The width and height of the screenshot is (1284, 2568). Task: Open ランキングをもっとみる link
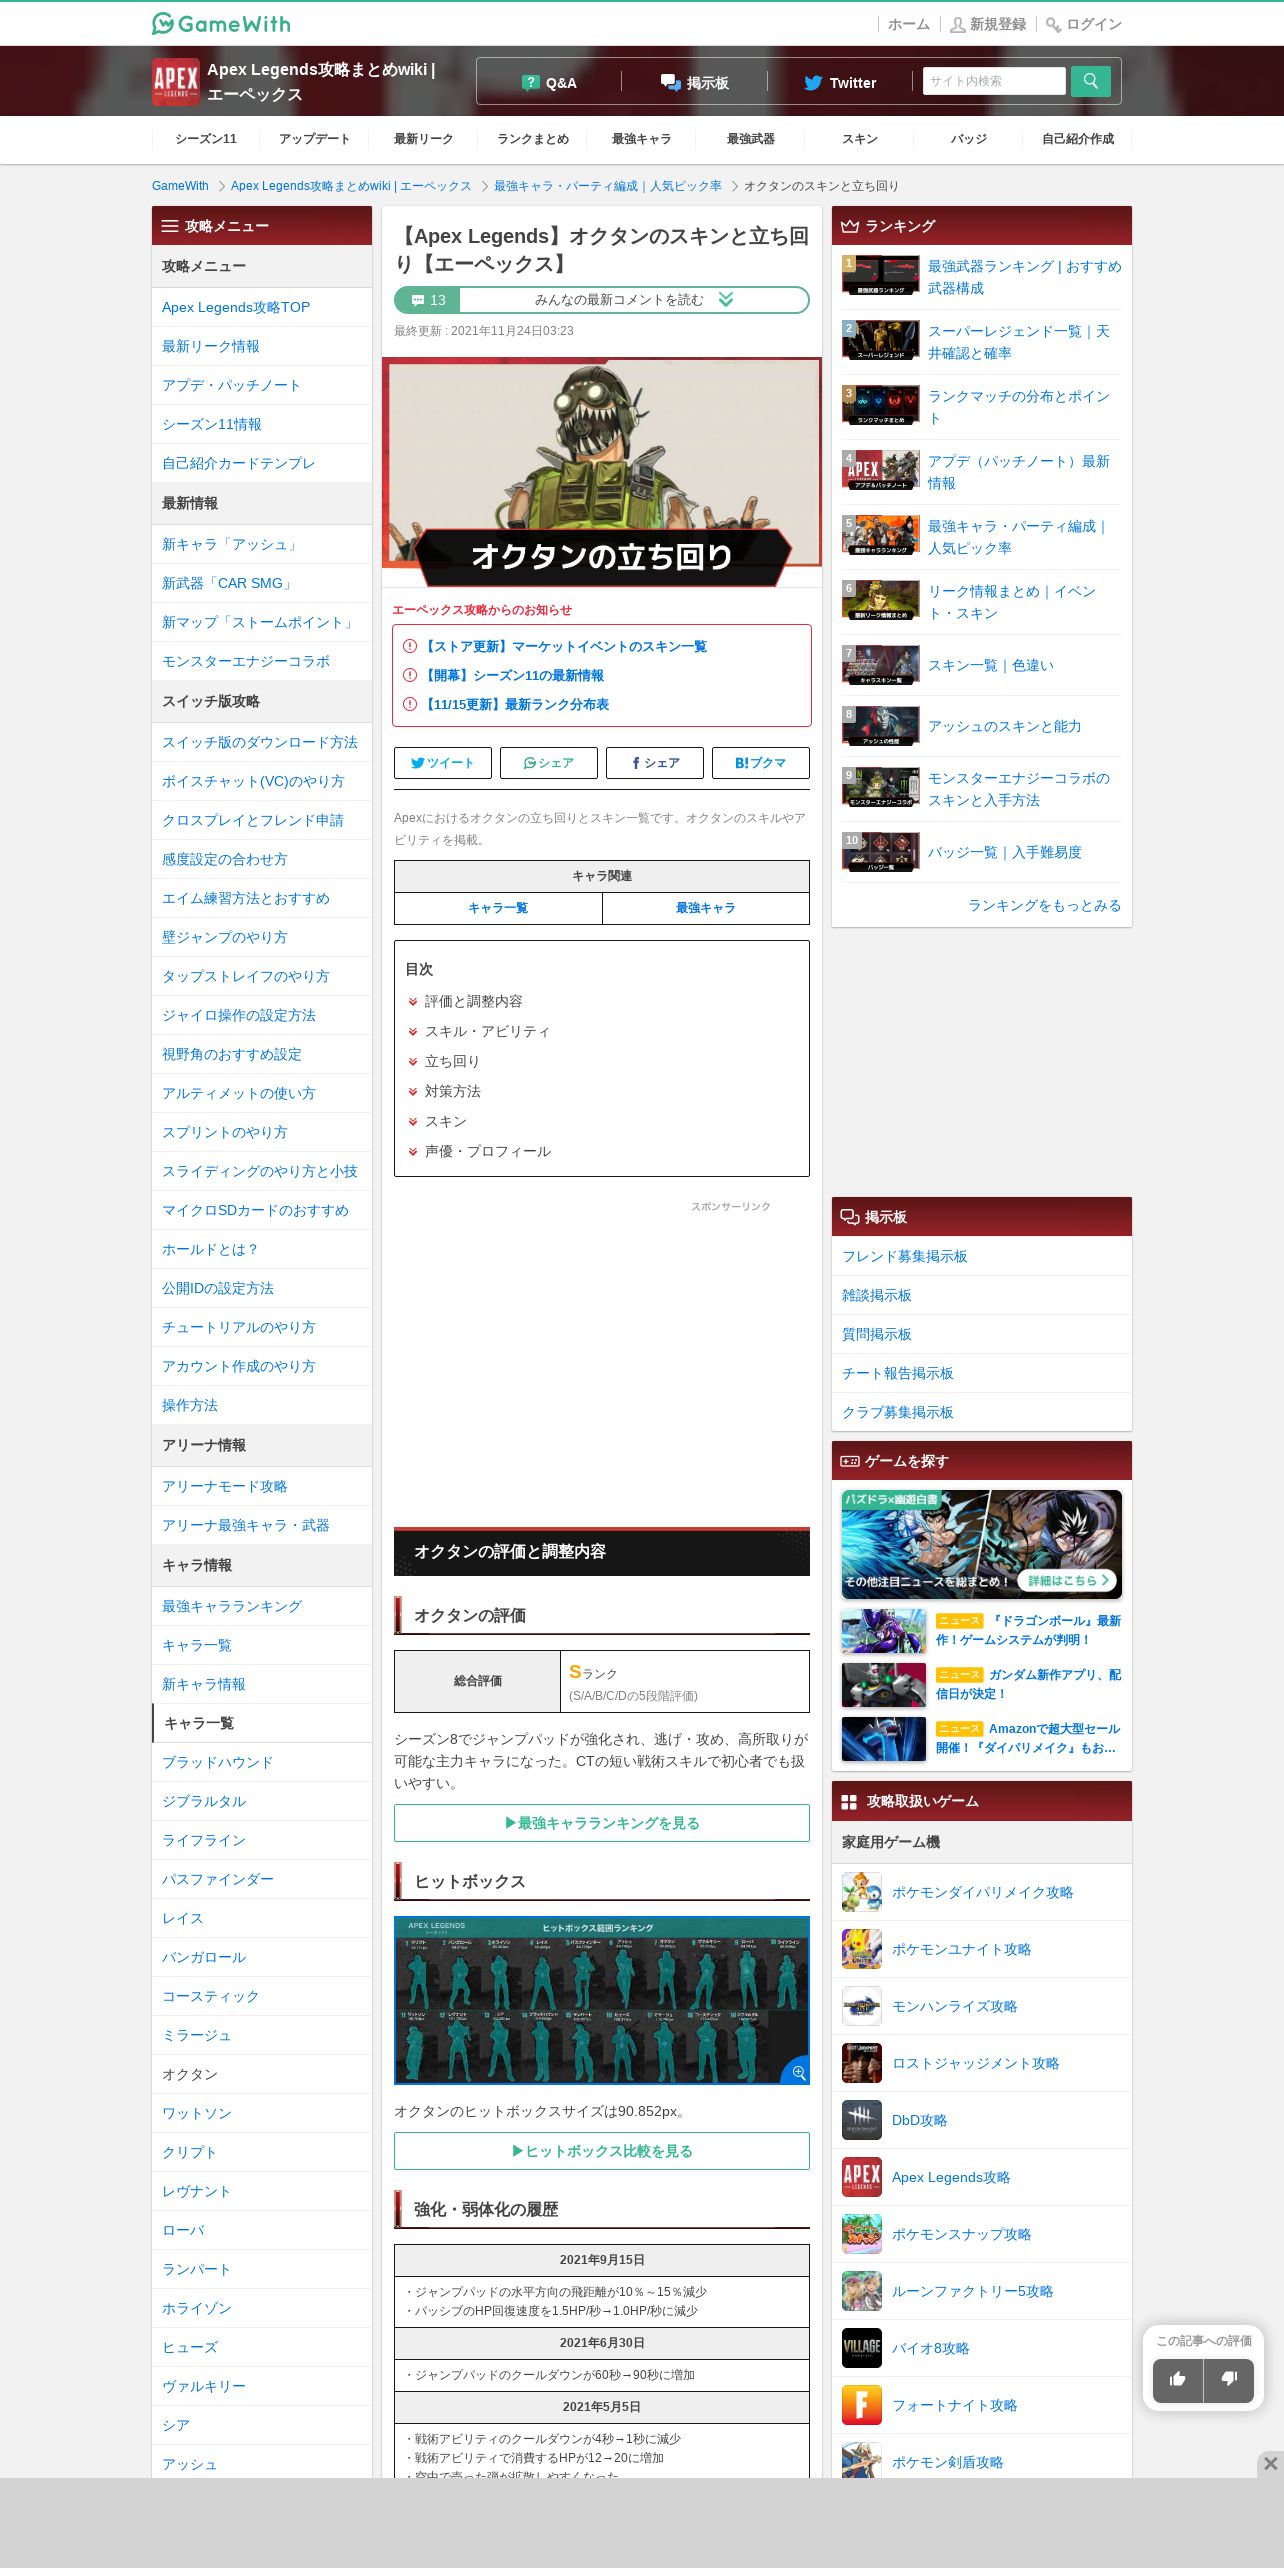[1044, 905]
